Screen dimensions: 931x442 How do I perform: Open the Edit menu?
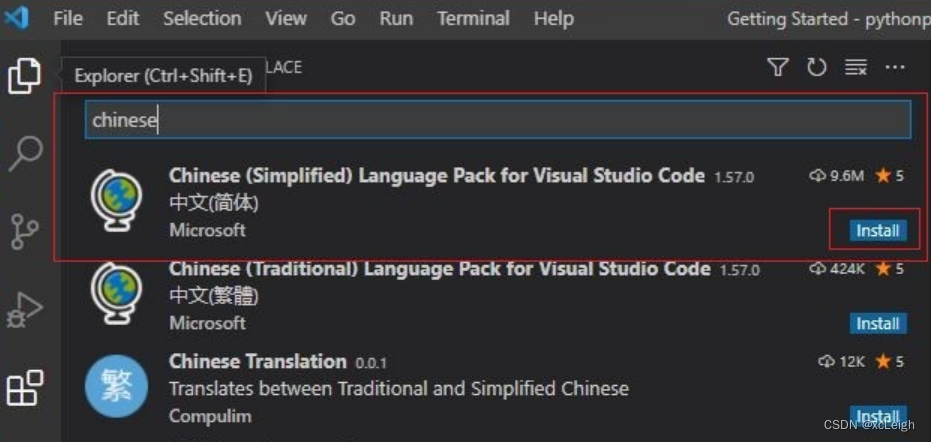122,19
